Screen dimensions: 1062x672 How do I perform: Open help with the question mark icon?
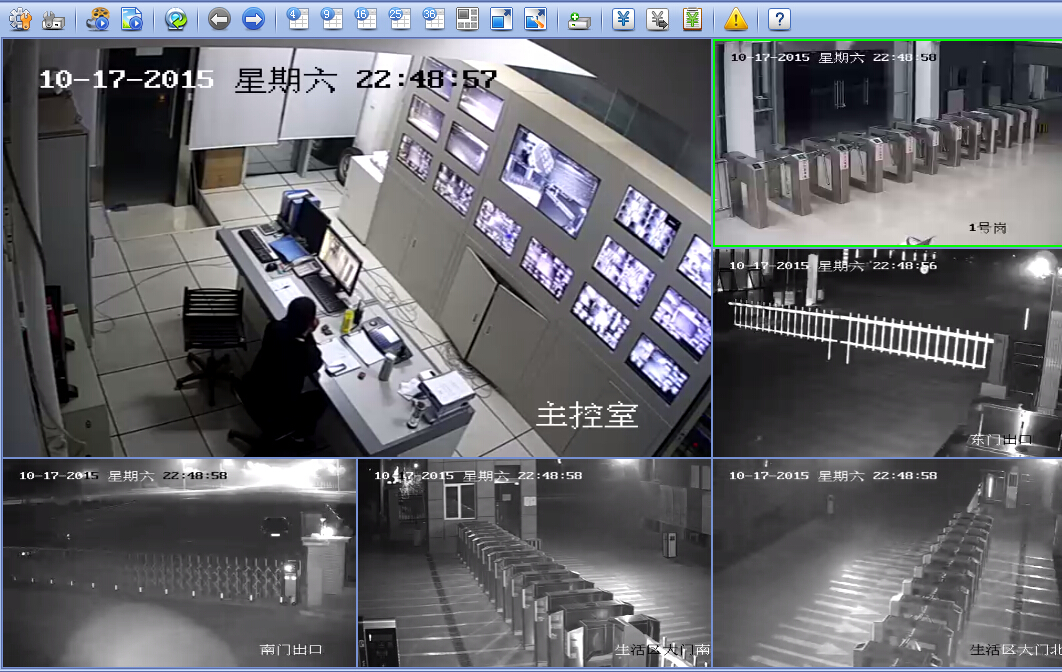pyautogui.click(x=779, y=18)
